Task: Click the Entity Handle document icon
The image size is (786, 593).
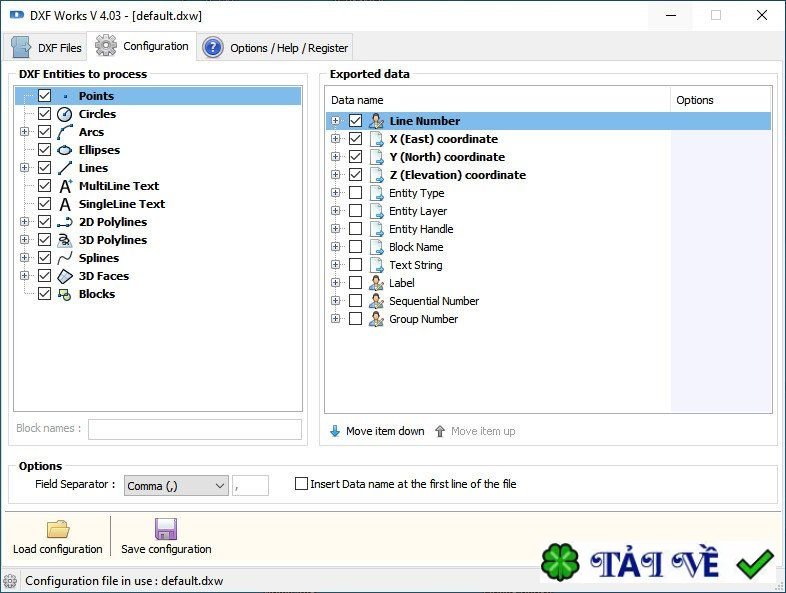Action: (x=376, y=229)
